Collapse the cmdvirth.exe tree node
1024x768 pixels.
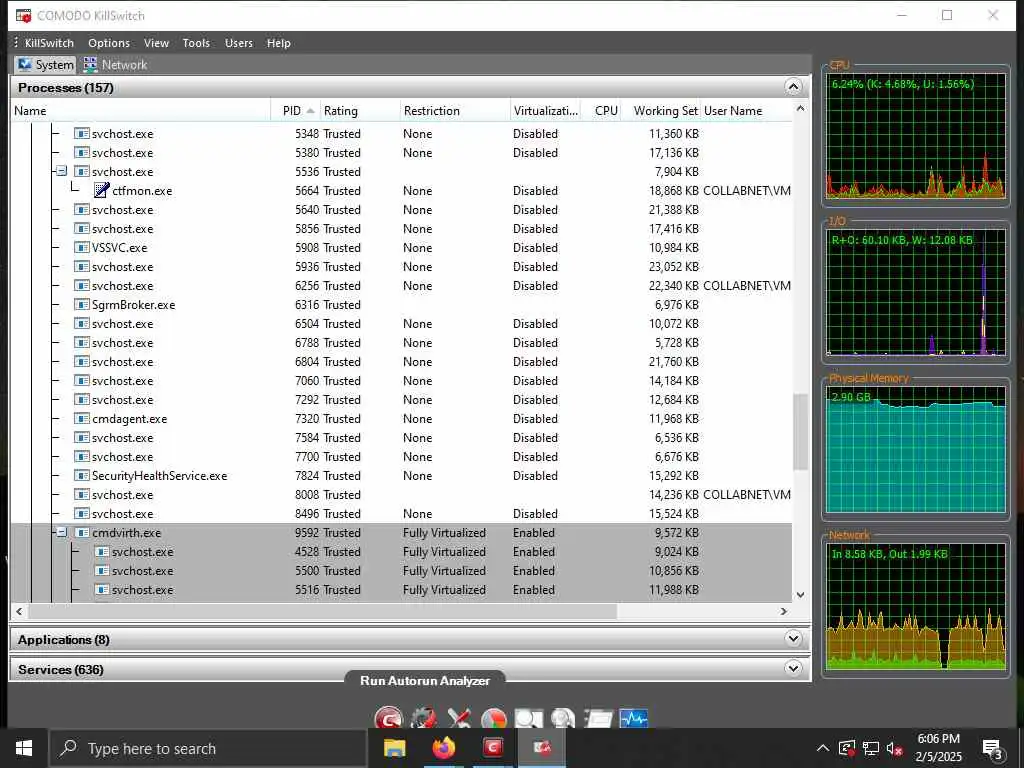pyautogui.click(x=61, y=532)
